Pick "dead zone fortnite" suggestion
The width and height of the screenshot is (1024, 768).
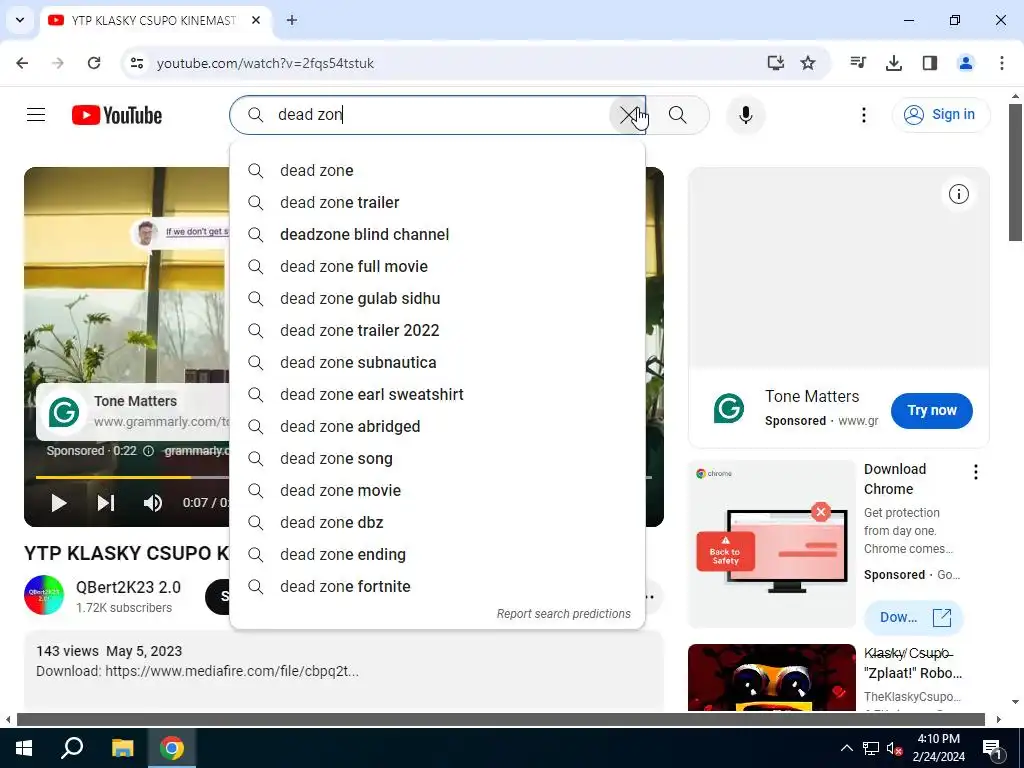[x=438, y=586]
